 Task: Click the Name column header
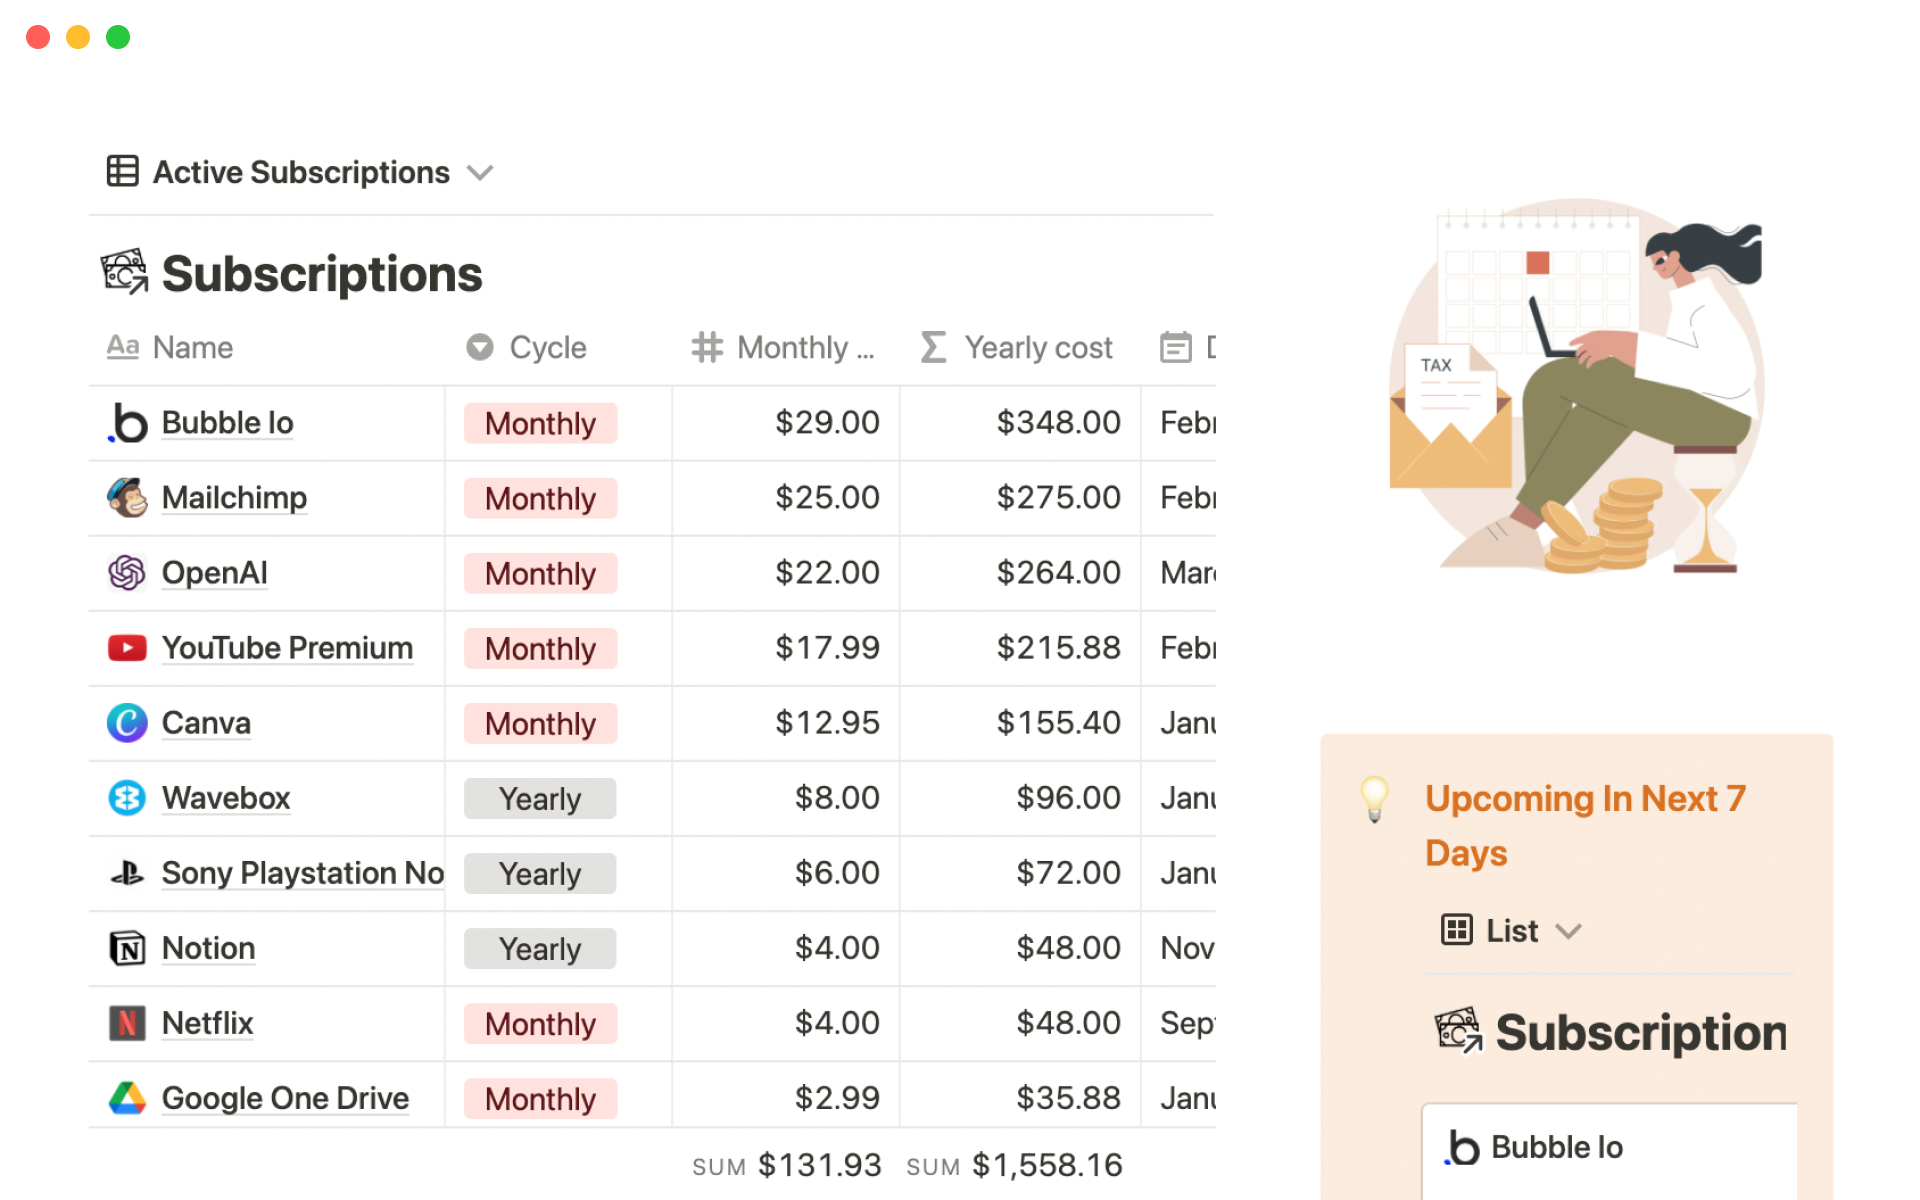192,348
